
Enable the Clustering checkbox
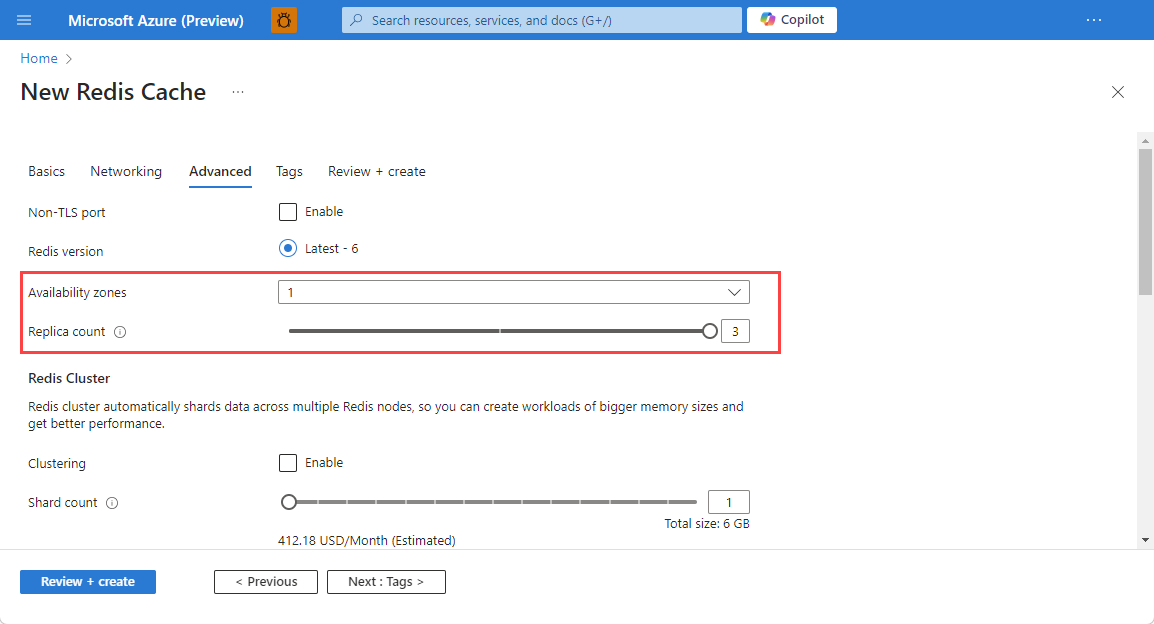coord(288,463)
